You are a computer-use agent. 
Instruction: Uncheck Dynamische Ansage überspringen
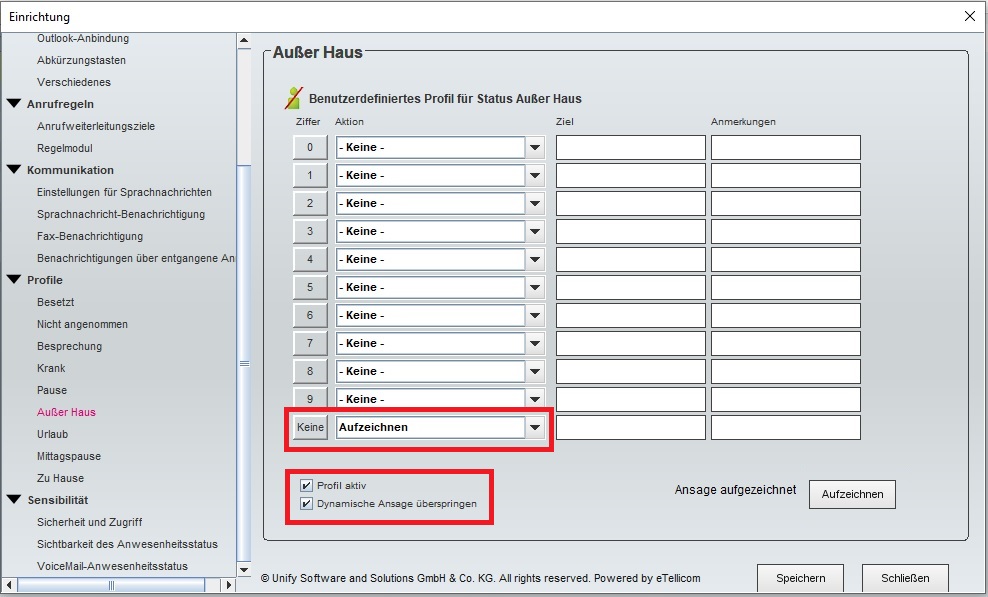coord(307,504)
